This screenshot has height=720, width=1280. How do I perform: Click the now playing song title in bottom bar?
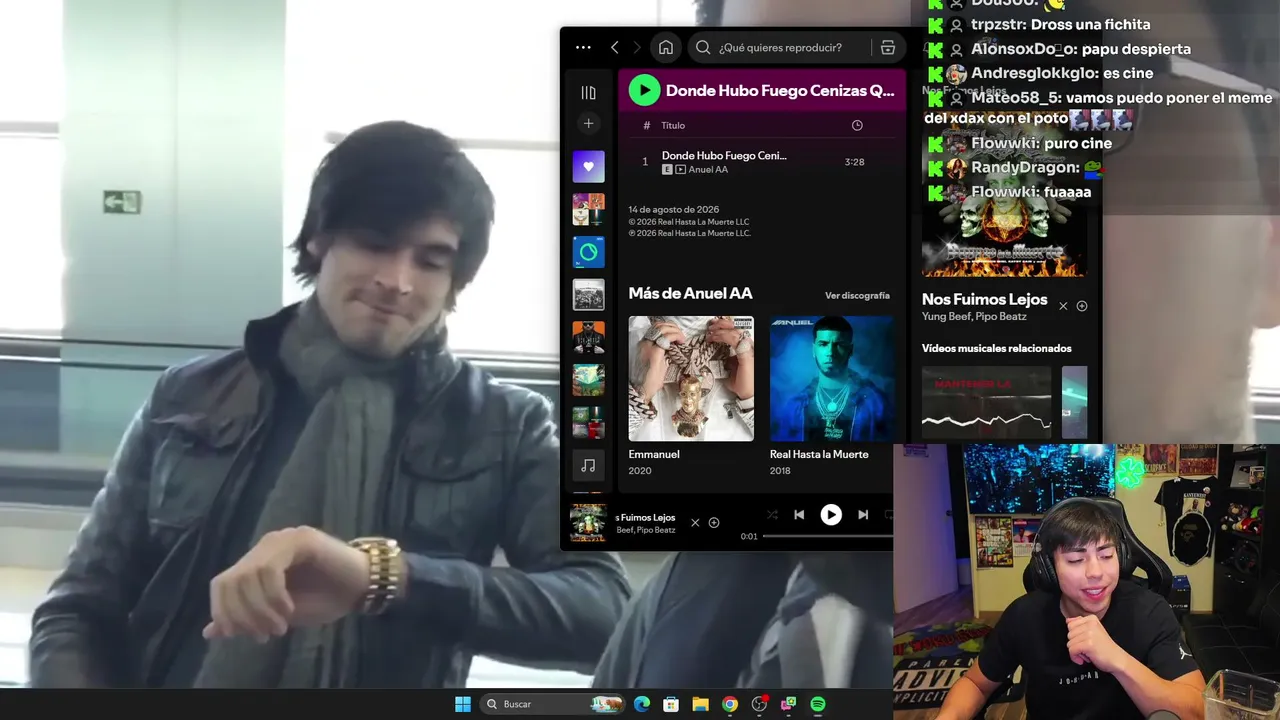pyautogui.click(x=646, y=517)
